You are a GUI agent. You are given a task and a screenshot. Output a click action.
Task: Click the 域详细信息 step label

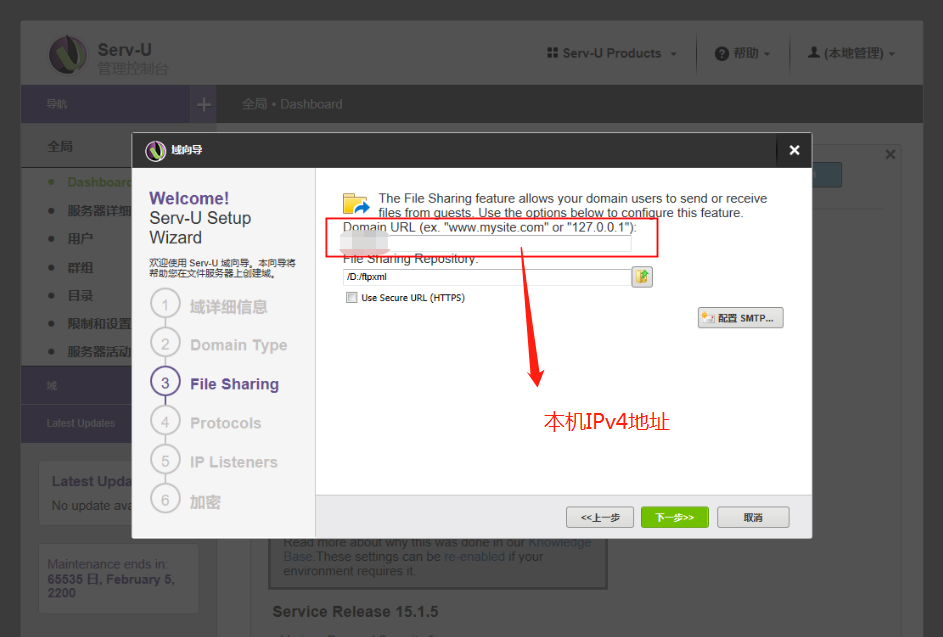[229, 307]
